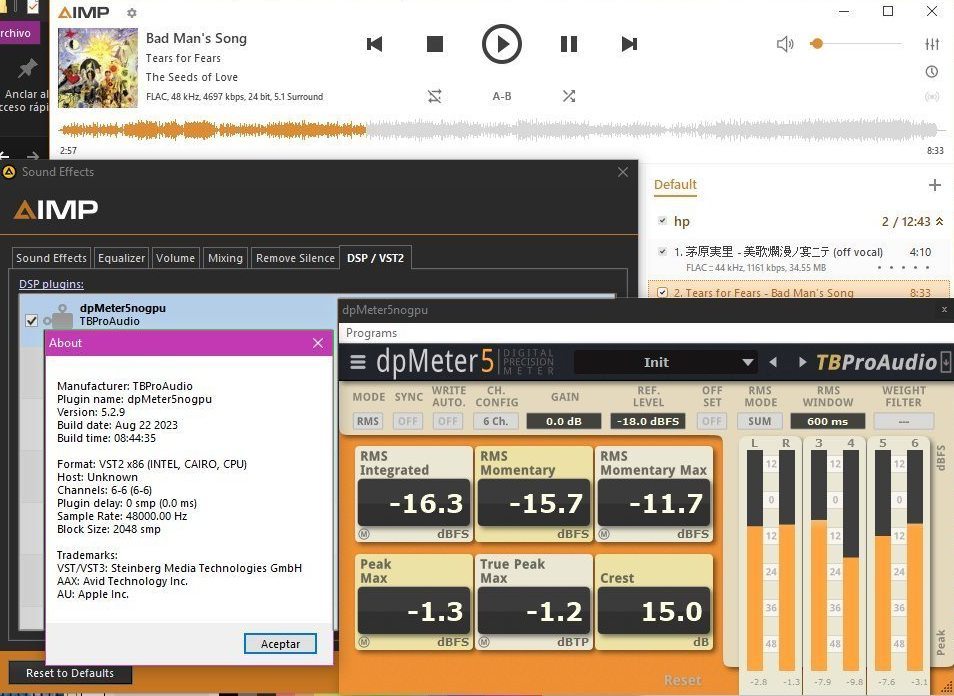Image resolution: width=954 pixels, height=696 pixels.
Task: Click the True Peak Max M indicator
Action: tap(484, 642)
